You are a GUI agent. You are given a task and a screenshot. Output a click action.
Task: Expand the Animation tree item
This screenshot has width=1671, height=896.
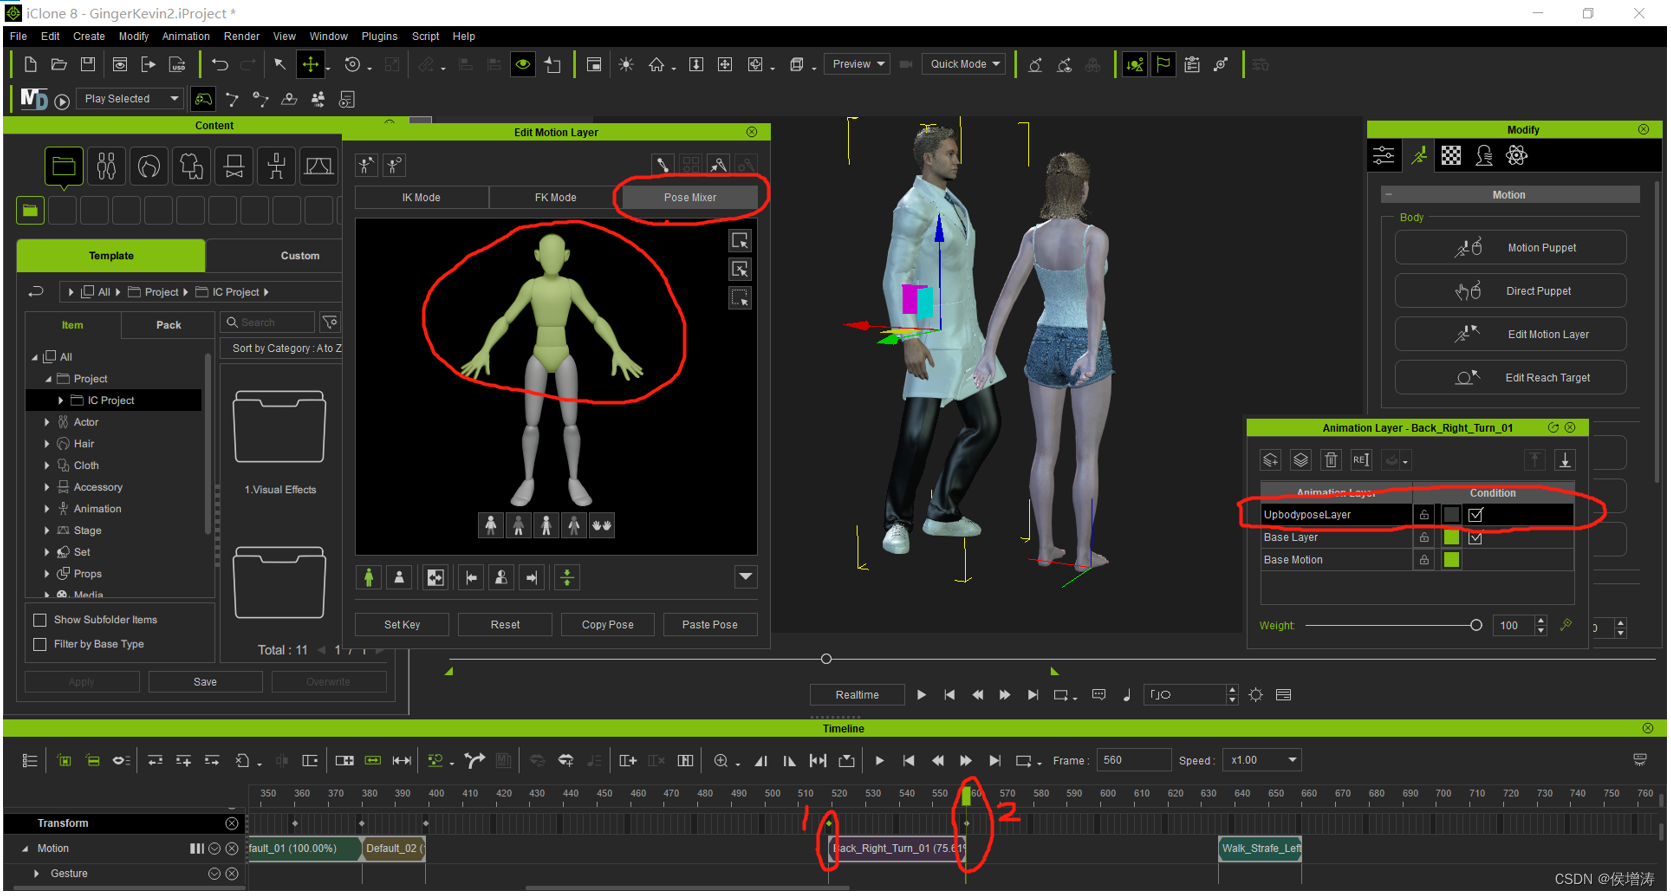[x=47, y=509]
